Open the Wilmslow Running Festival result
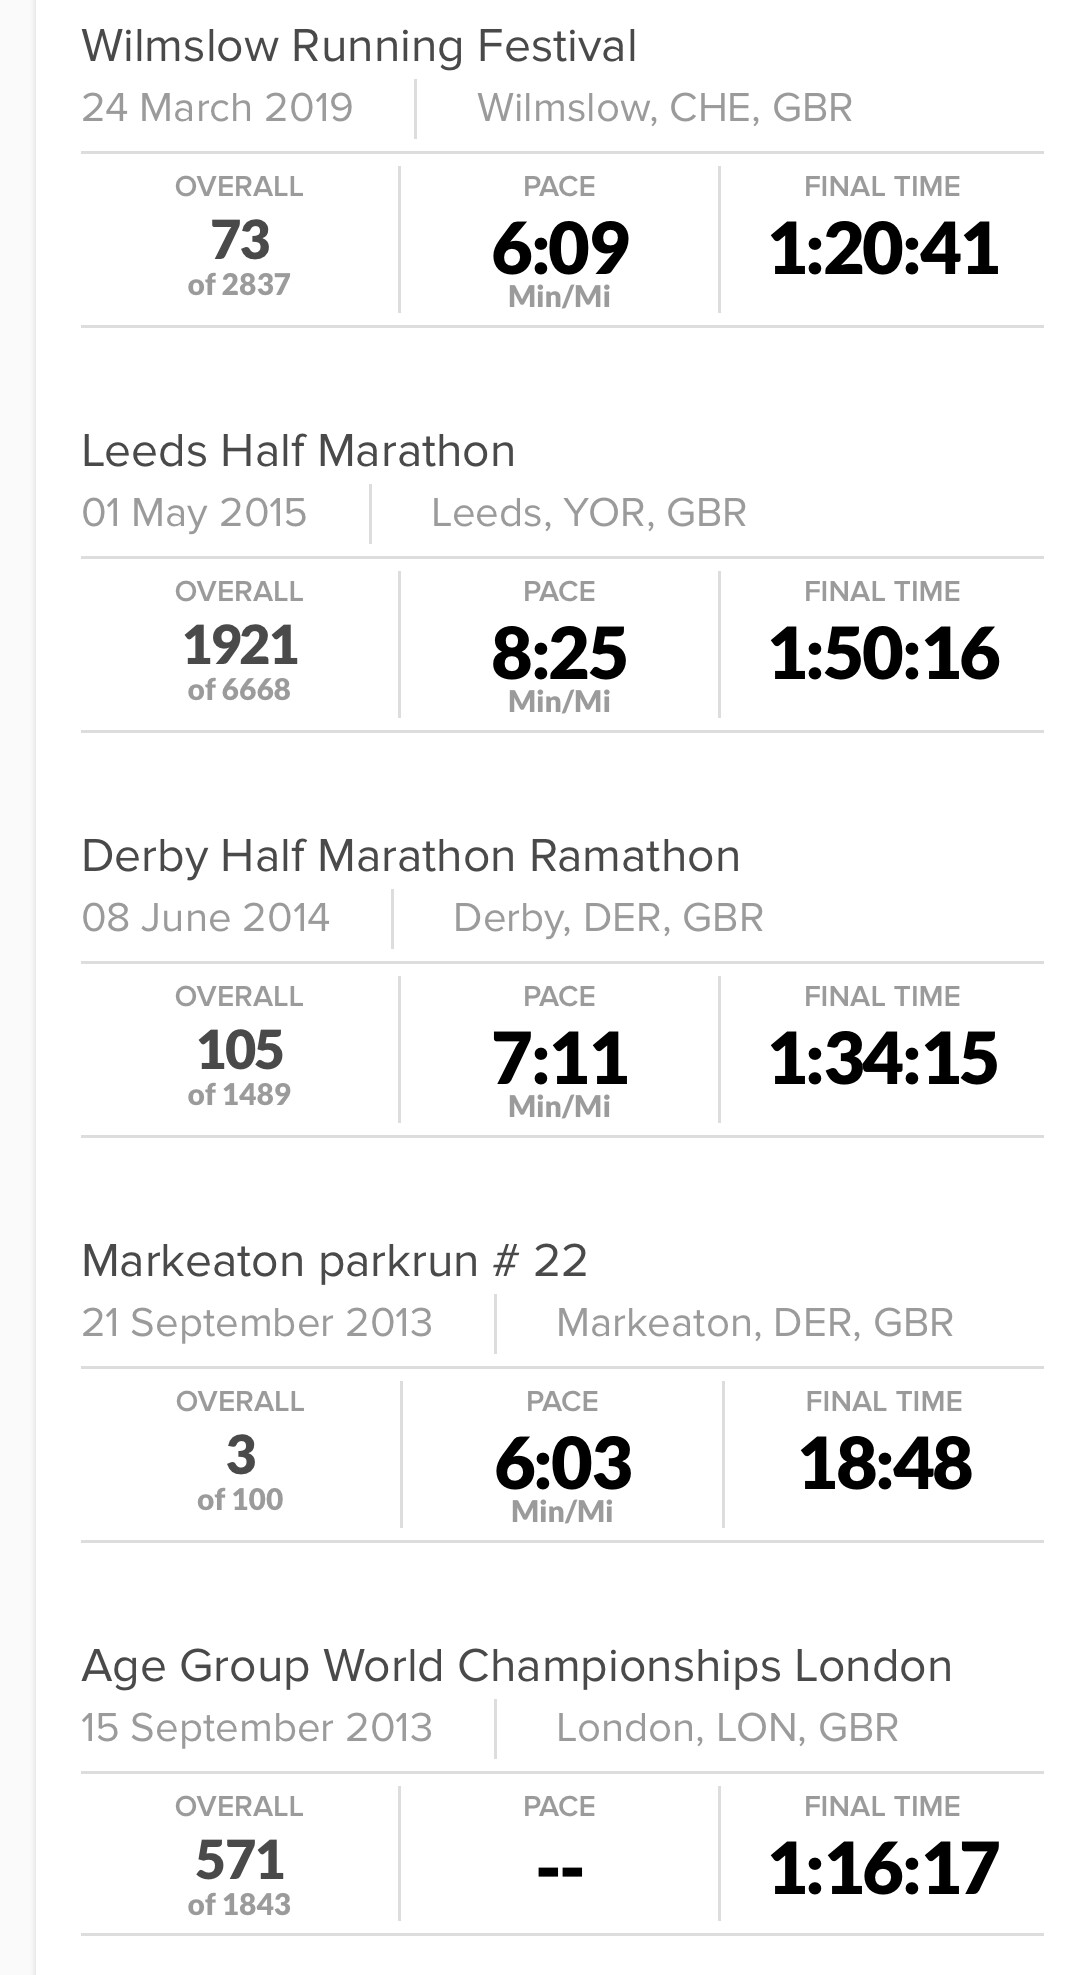 pos(359,47)
